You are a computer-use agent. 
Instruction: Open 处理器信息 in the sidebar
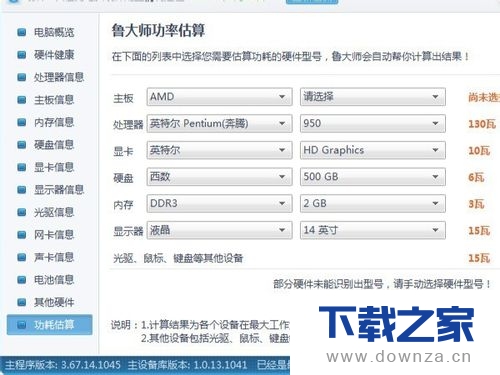coord(59,77)
